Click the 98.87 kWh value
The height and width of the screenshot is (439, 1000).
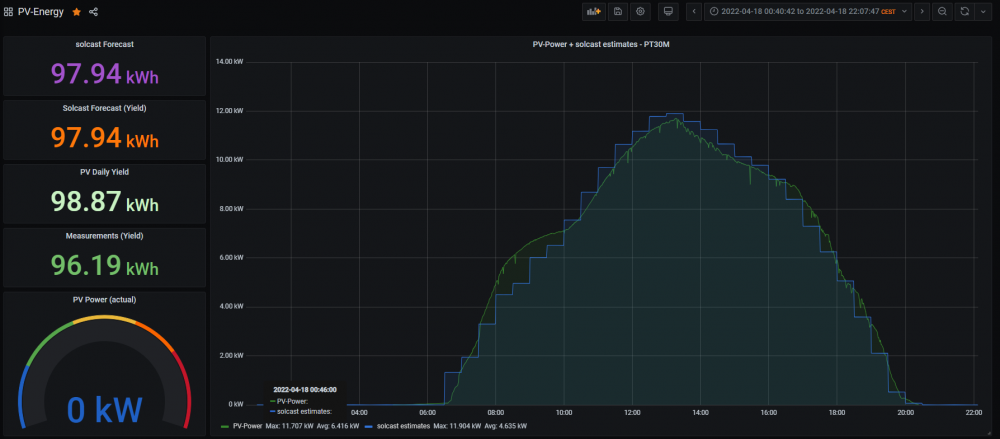105,202
